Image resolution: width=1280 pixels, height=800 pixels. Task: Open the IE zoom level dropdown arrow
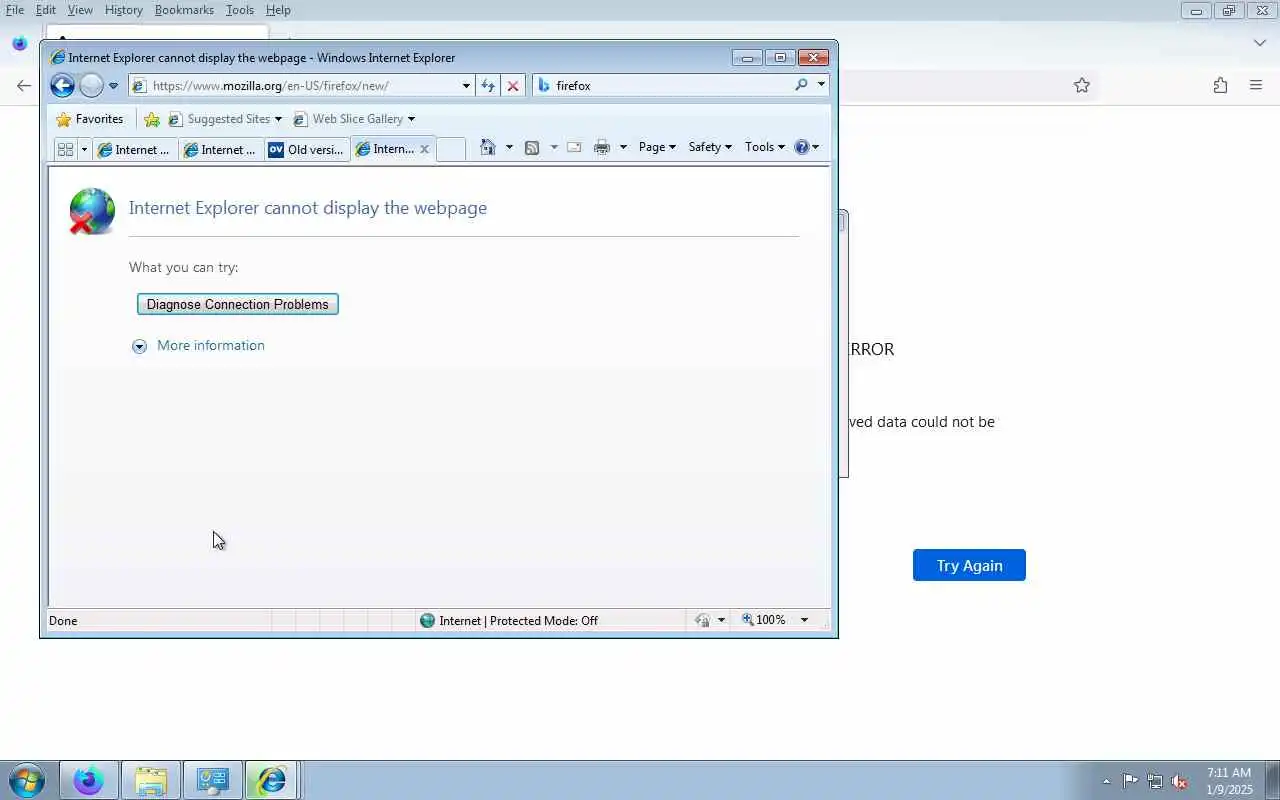click(804, 621)
